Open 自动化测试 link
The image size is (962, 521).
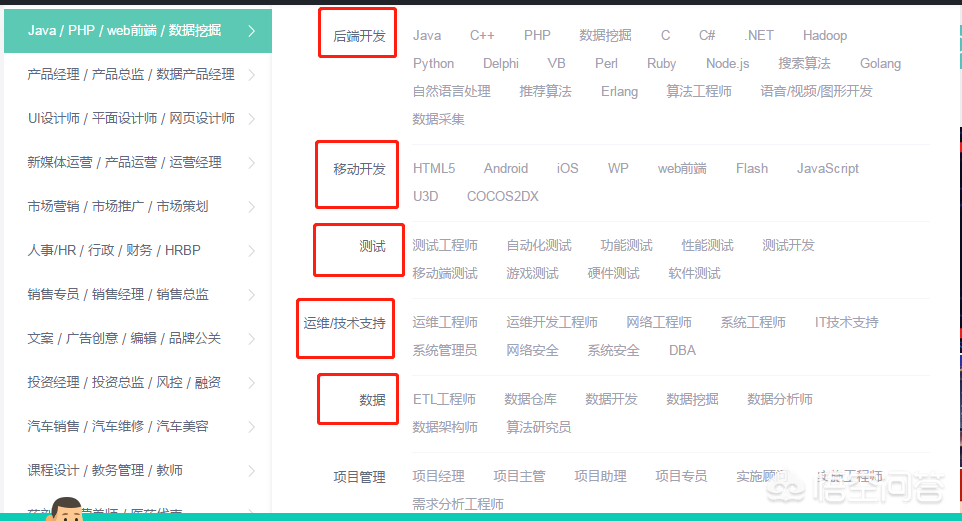(x=539, y=245)
